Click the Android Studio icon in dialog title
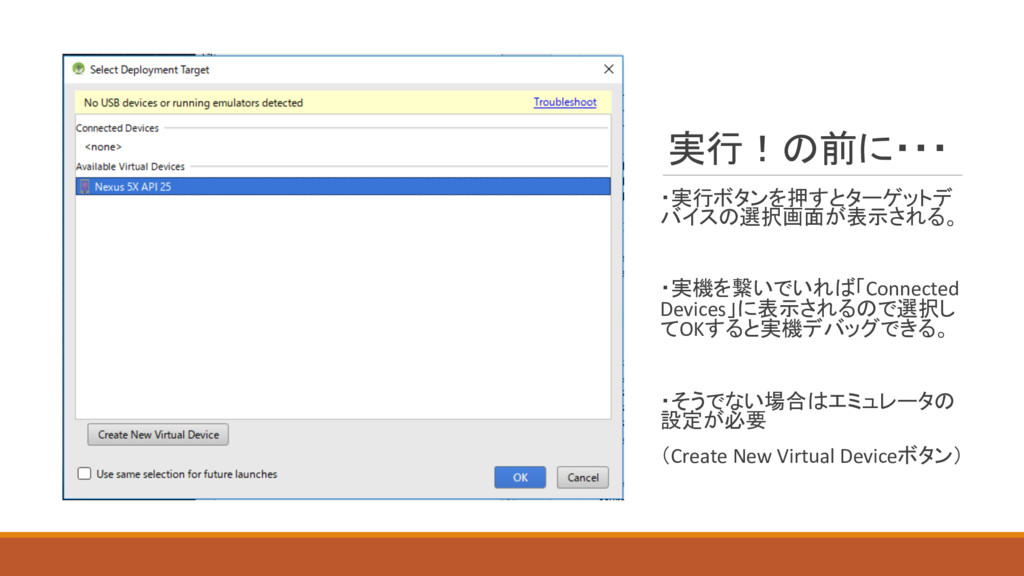This screenshot has height=576, width=1024. pyautogui.click(x=79, y=69)
